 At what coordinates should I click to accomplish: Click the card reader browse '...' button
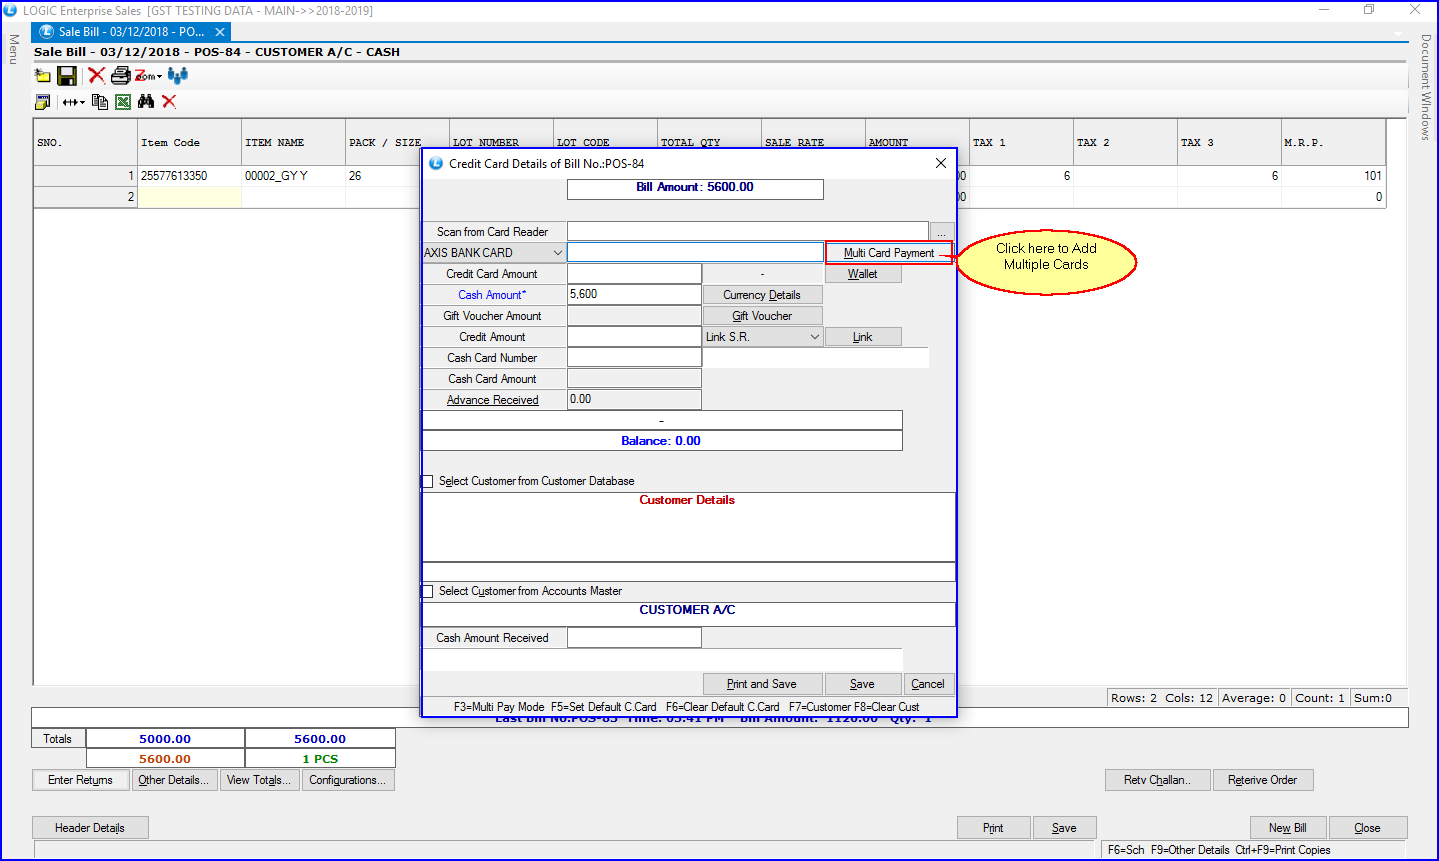pos(942,232)
